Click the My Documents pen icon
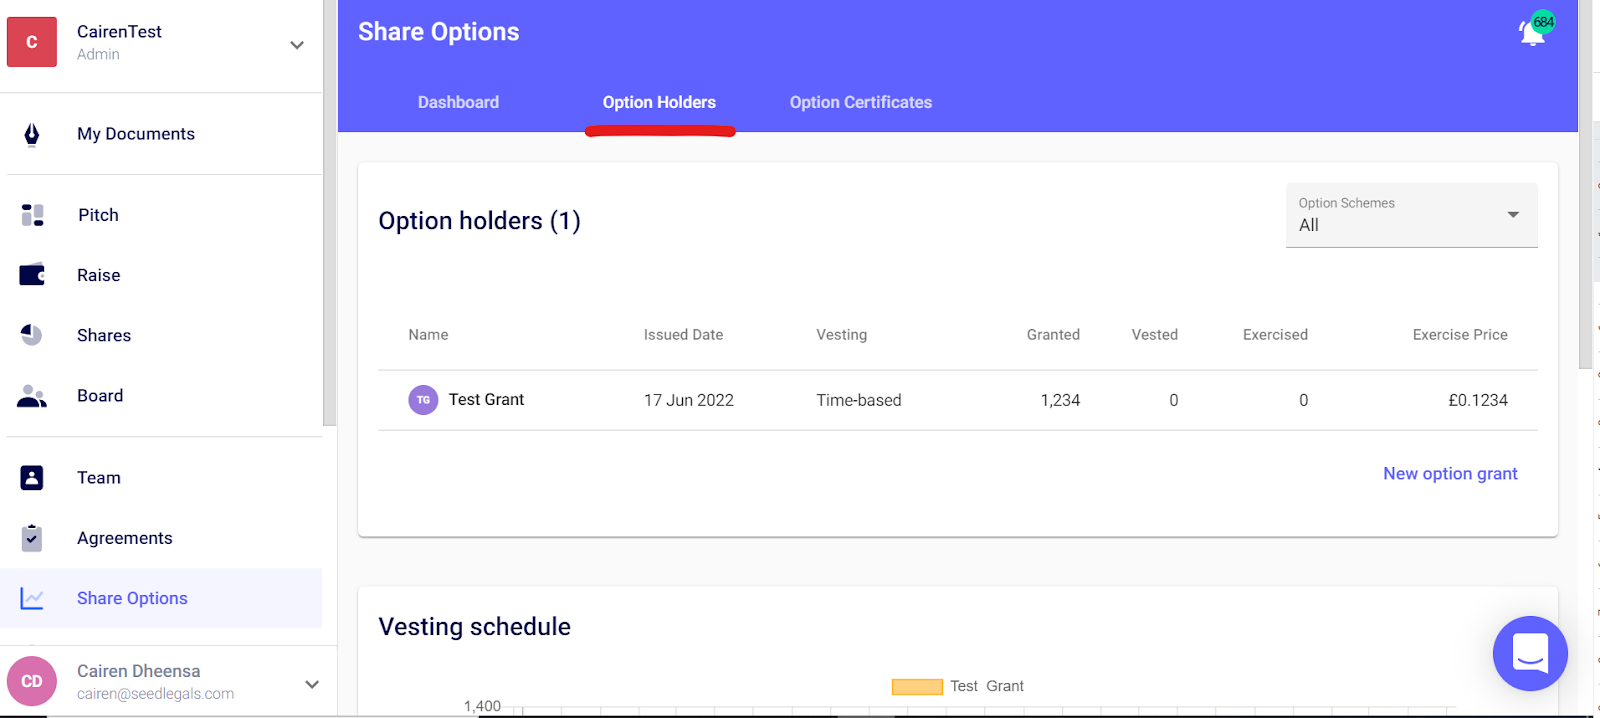Image resolution: width=1600 pixels, height=718 pixels. [x=32, y=134]
